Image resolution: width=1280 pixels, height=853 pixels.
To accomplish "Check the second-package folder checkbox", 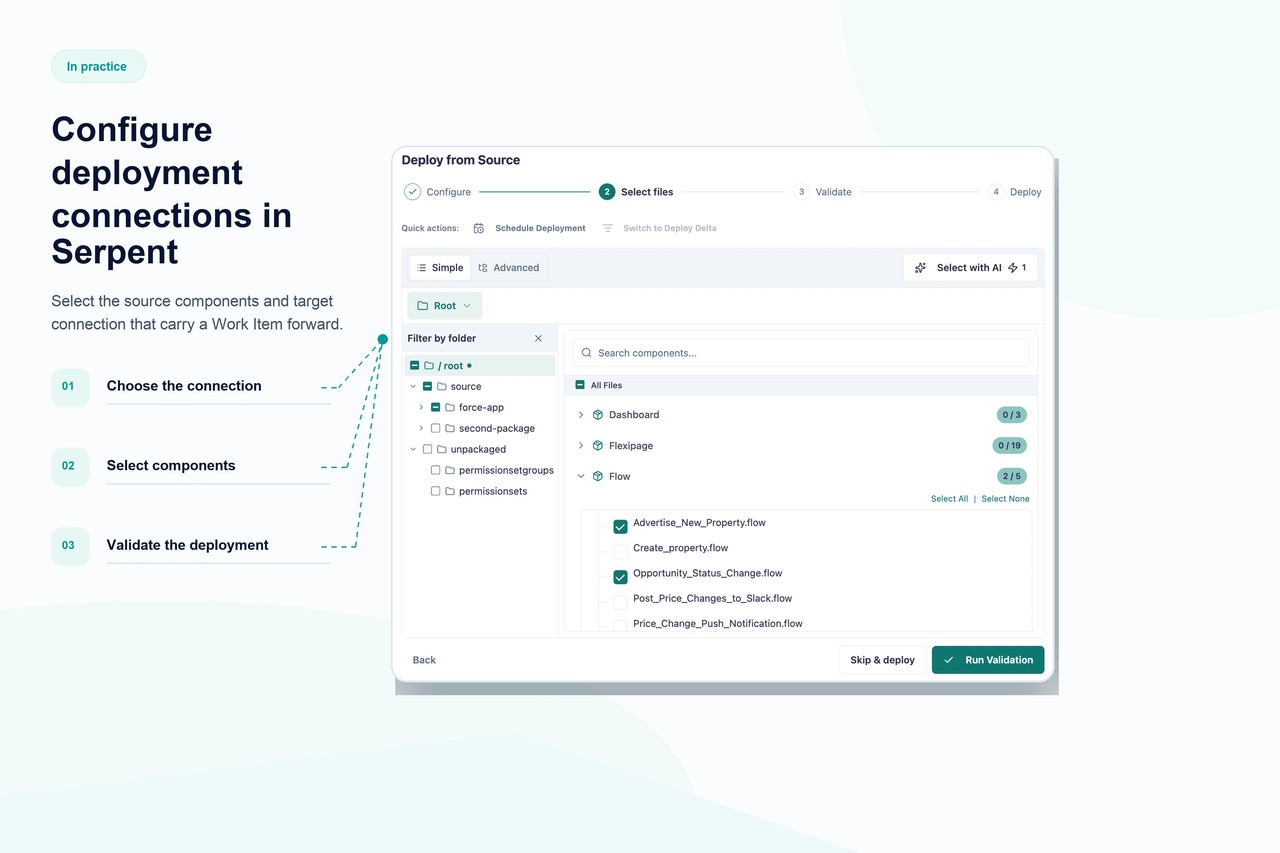I will coord(436,429).
